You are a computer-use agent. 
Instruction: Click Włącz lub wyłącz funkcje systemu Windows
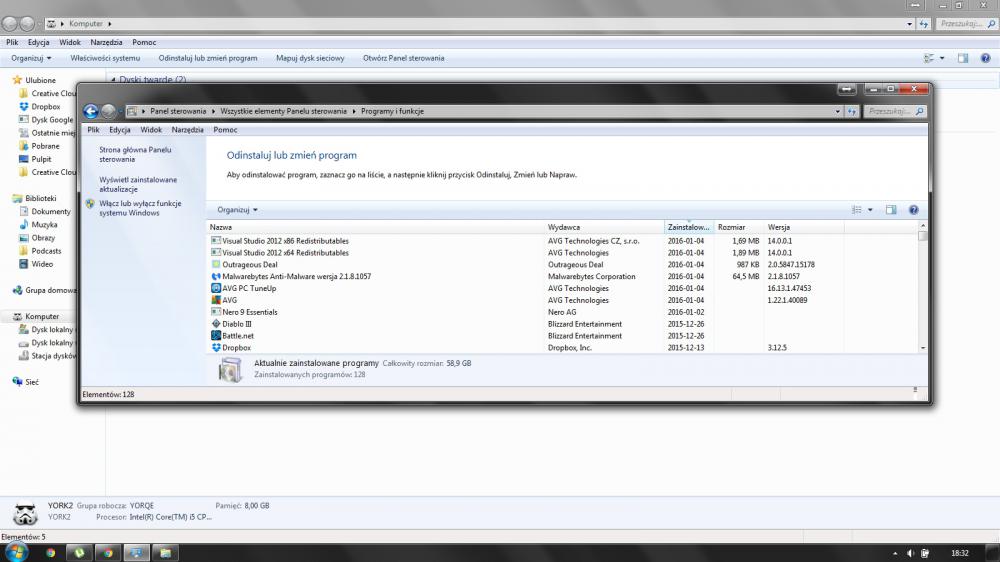pyautogui.click(x=140, y=208)
